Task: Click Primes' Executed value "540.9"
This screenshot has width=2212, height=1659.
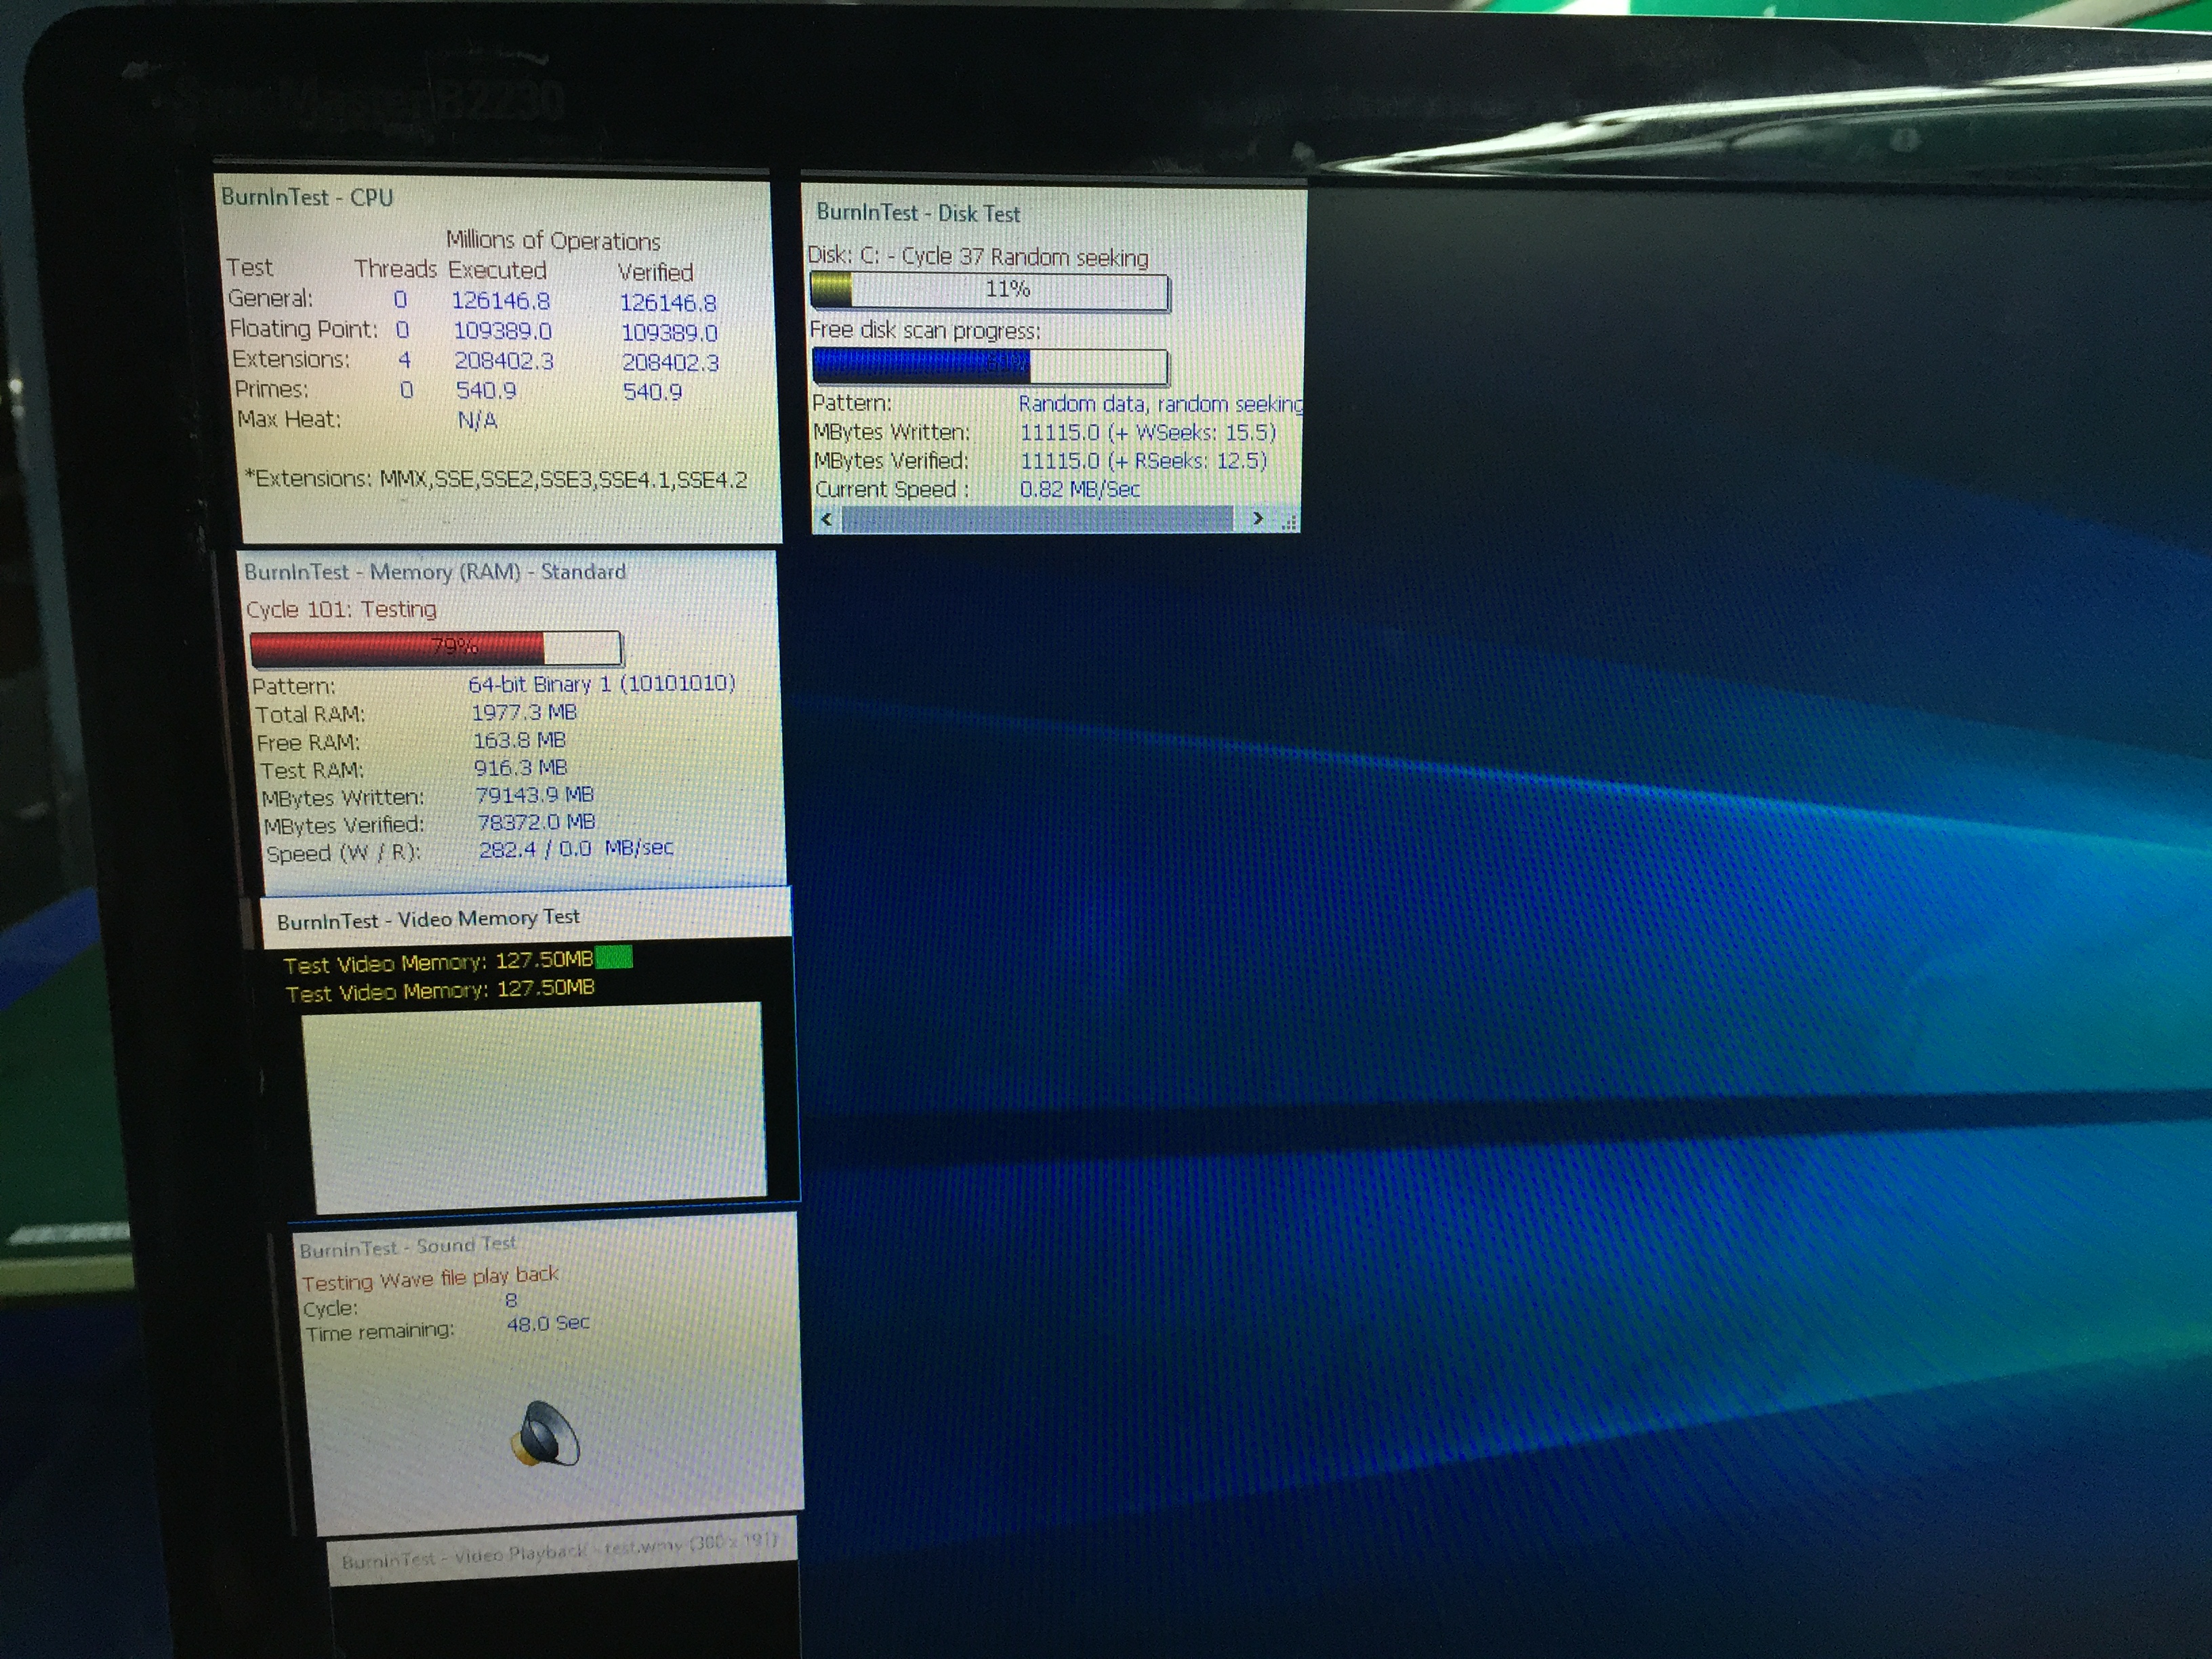Action: pyautogui.click(x=486, y=390)
